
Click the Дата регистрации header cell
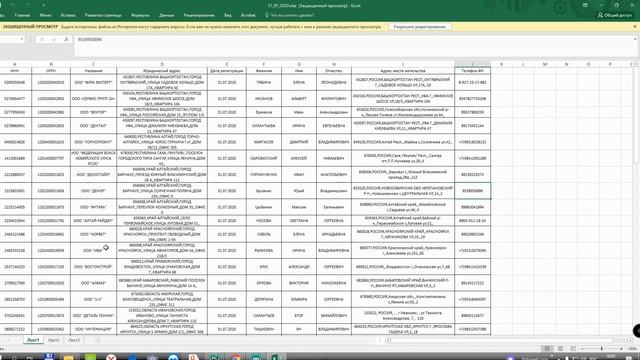coord(227,71)
